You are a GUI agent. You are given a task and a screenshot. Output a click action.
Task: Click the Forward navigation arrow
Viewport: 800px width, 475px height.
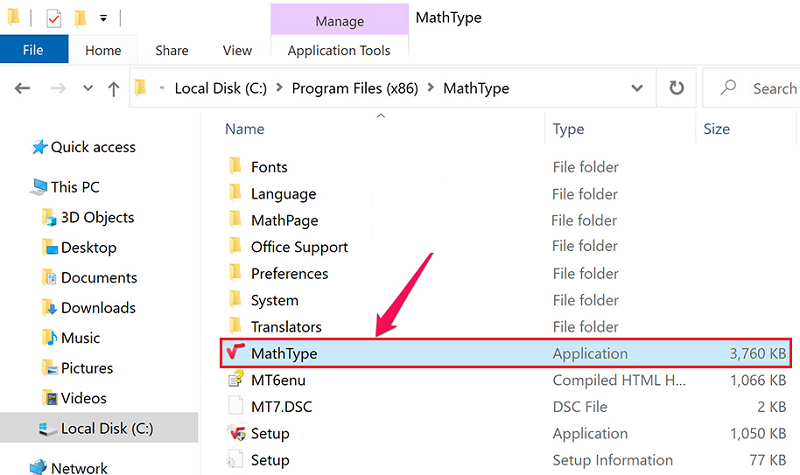point(58,89)
